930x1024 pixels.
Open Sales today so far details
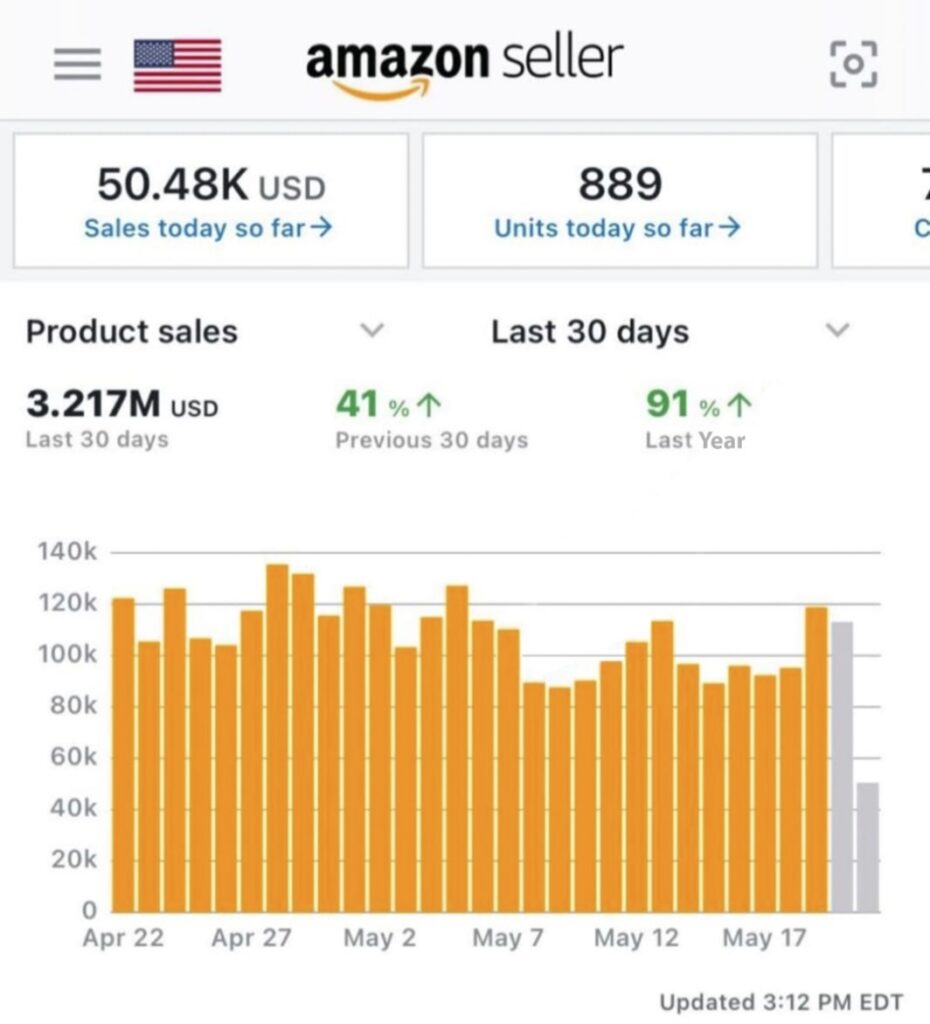208,228
